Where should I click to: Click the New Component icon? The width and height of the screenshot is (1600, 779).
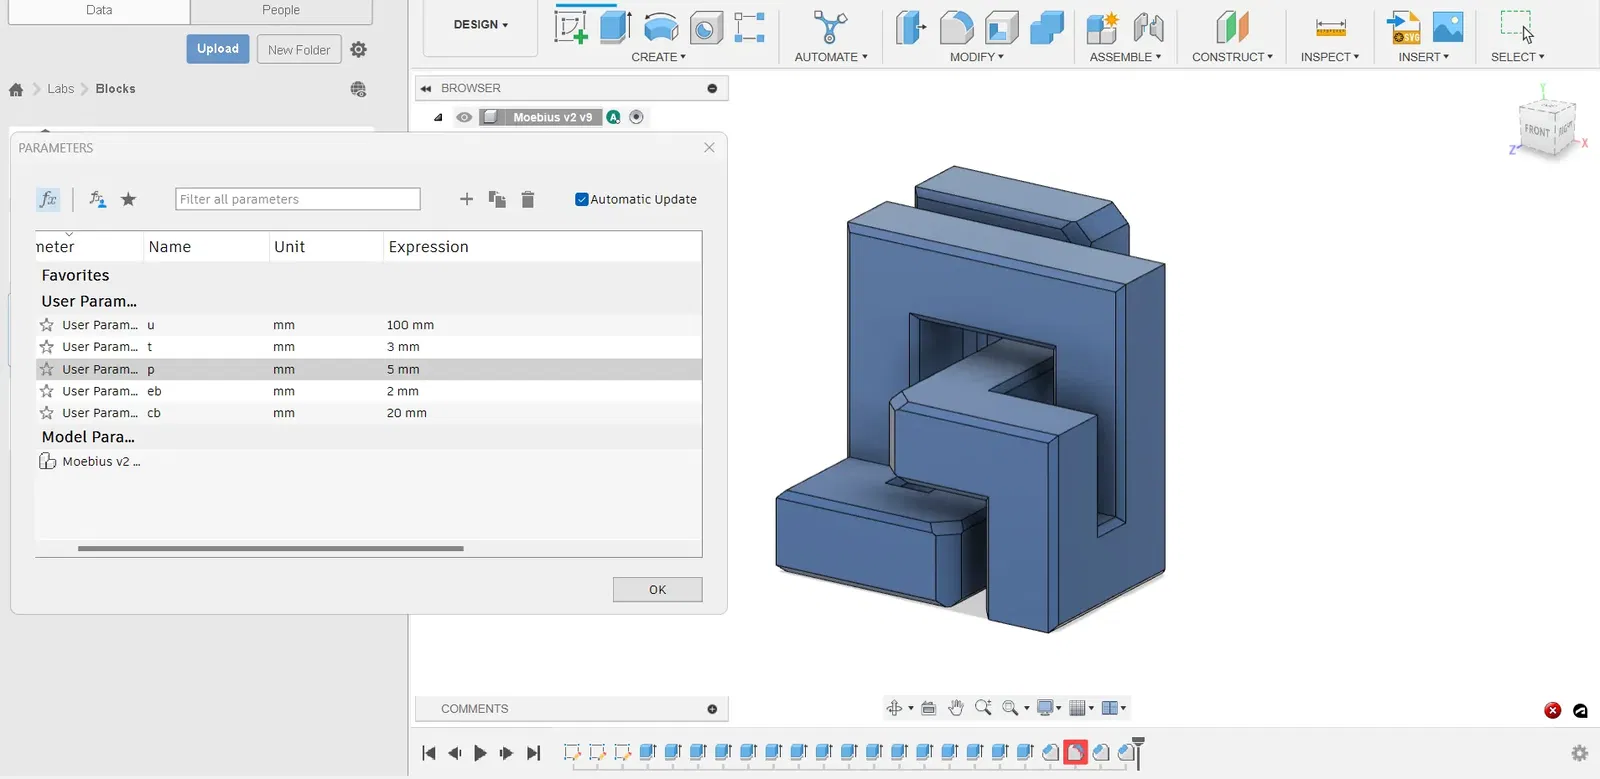[x=1103, y=27]
